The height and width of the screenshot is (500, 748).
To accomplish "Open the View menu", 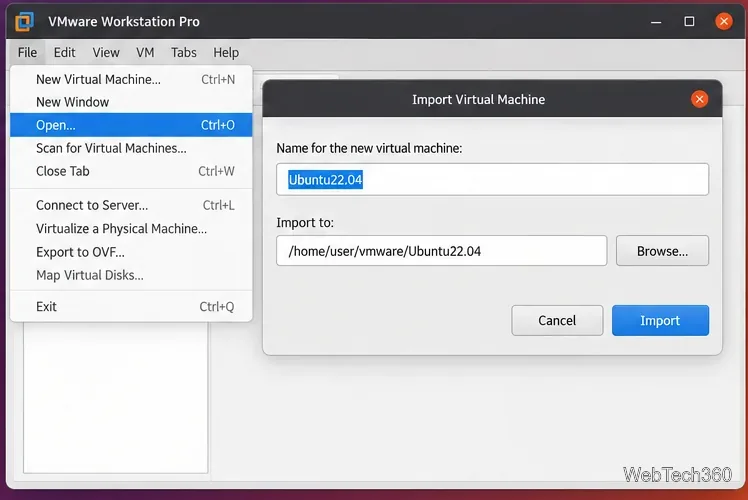I will pyautogui.click(x=106, y=52).
